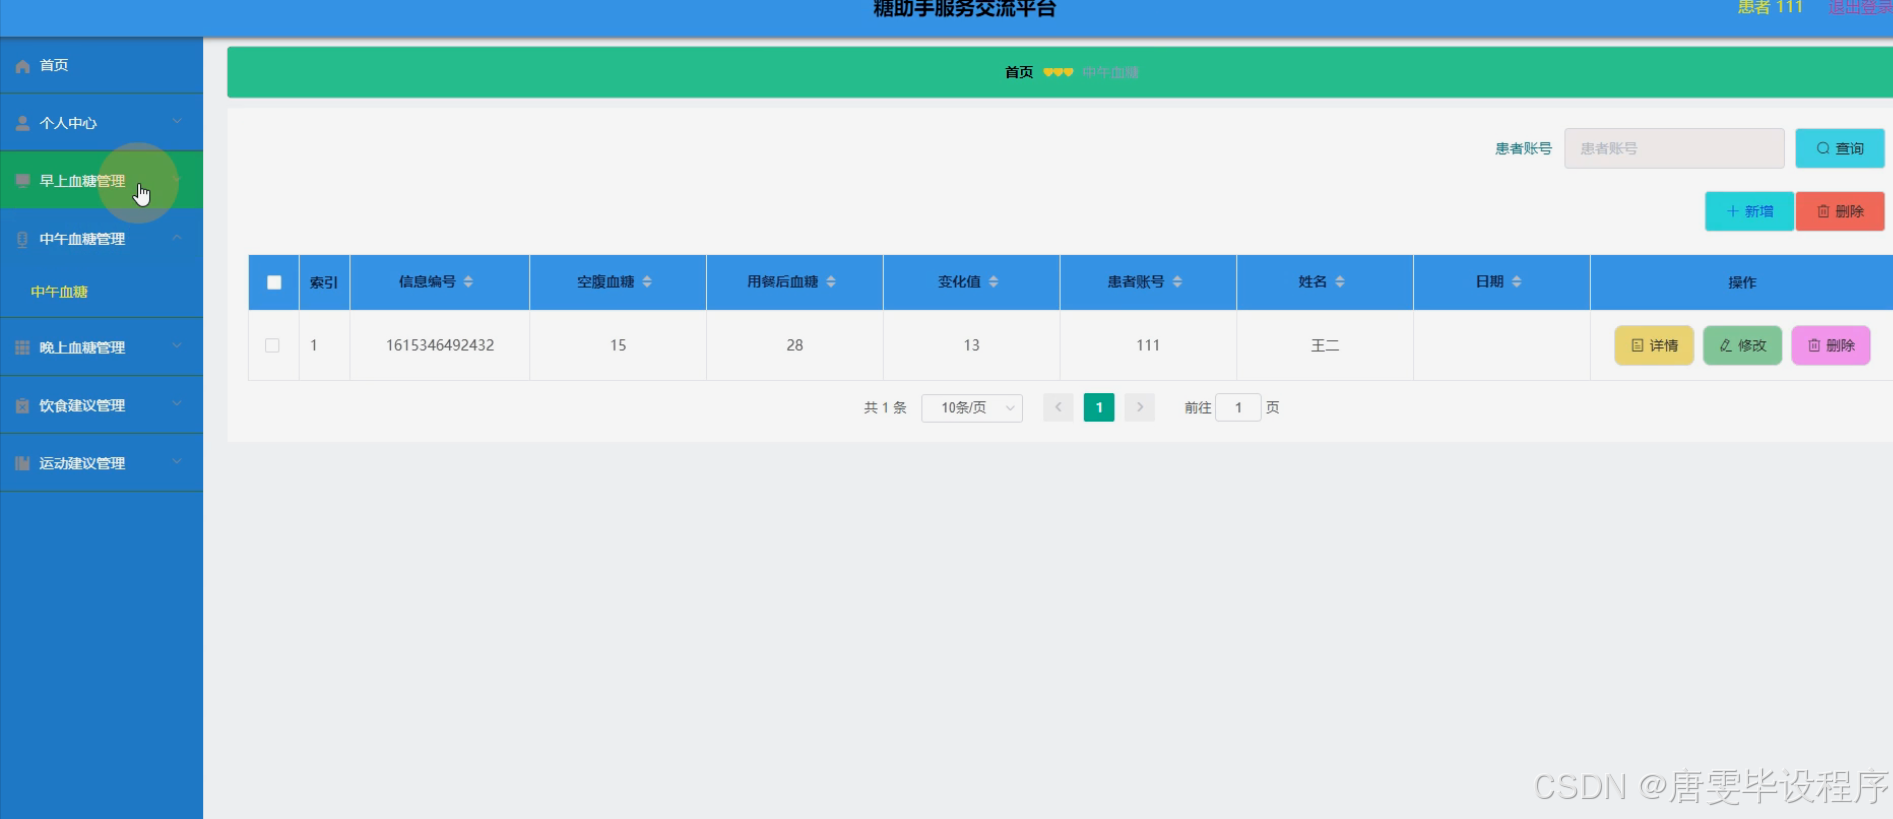
Task: Expand the 早上血糖管理 menu chevron
Action: coord(177,180)
